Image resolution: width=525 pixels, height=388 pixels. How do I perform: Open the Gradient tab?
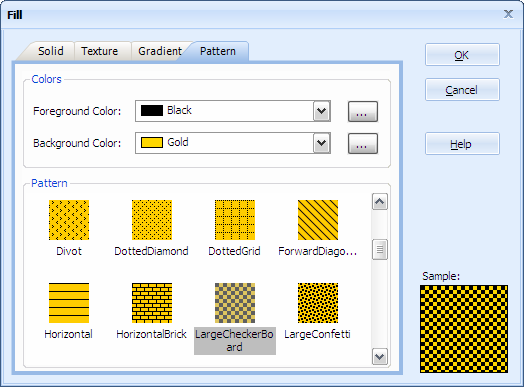coord(160,51)
